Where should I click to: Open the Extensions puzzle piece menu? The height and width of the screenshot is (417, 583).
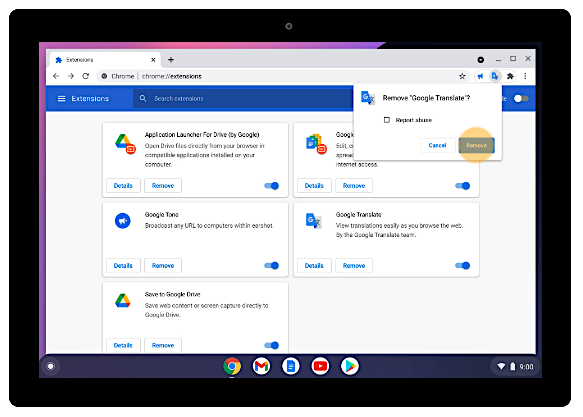[510, 76]
